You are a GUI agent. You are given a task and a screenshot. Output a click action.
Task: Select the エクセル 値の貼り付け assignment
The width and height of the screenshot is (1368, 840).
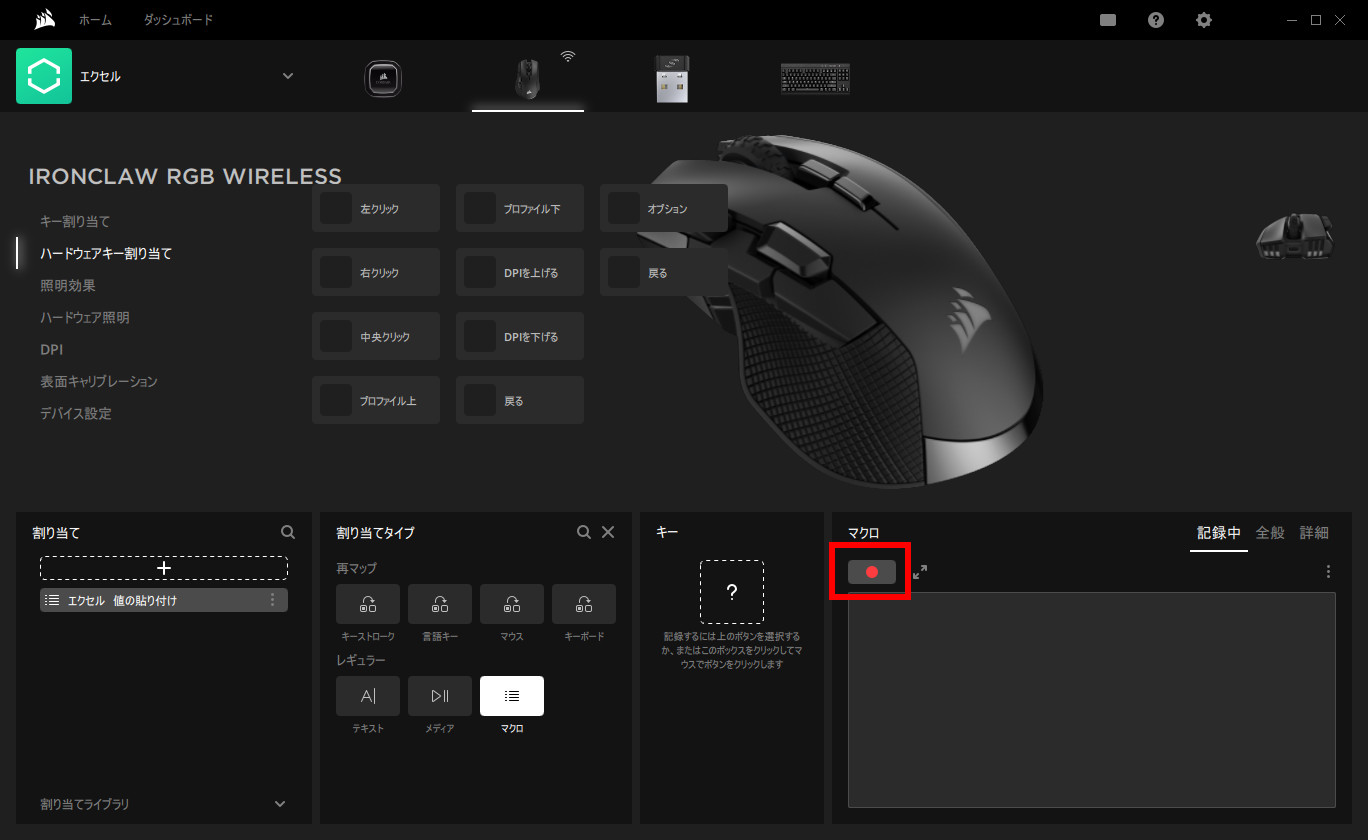point(164,600)
